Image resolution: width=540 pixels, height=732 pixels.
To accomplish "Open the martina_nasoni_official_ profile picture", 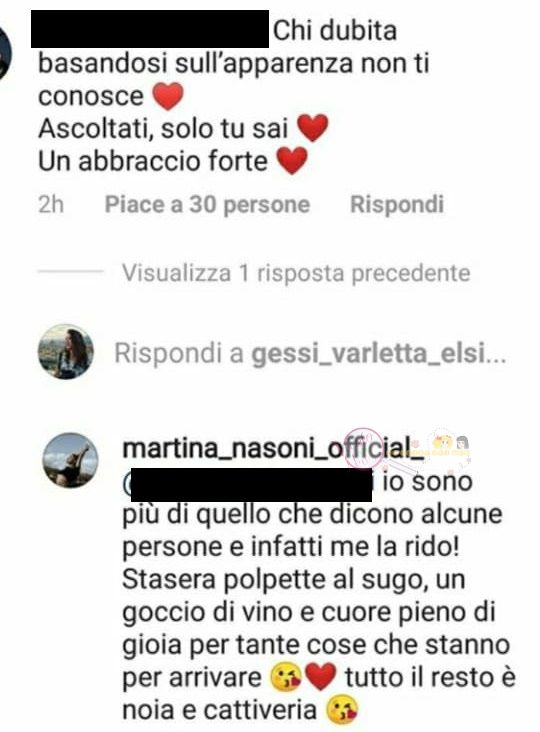I will tap(70, 460).
